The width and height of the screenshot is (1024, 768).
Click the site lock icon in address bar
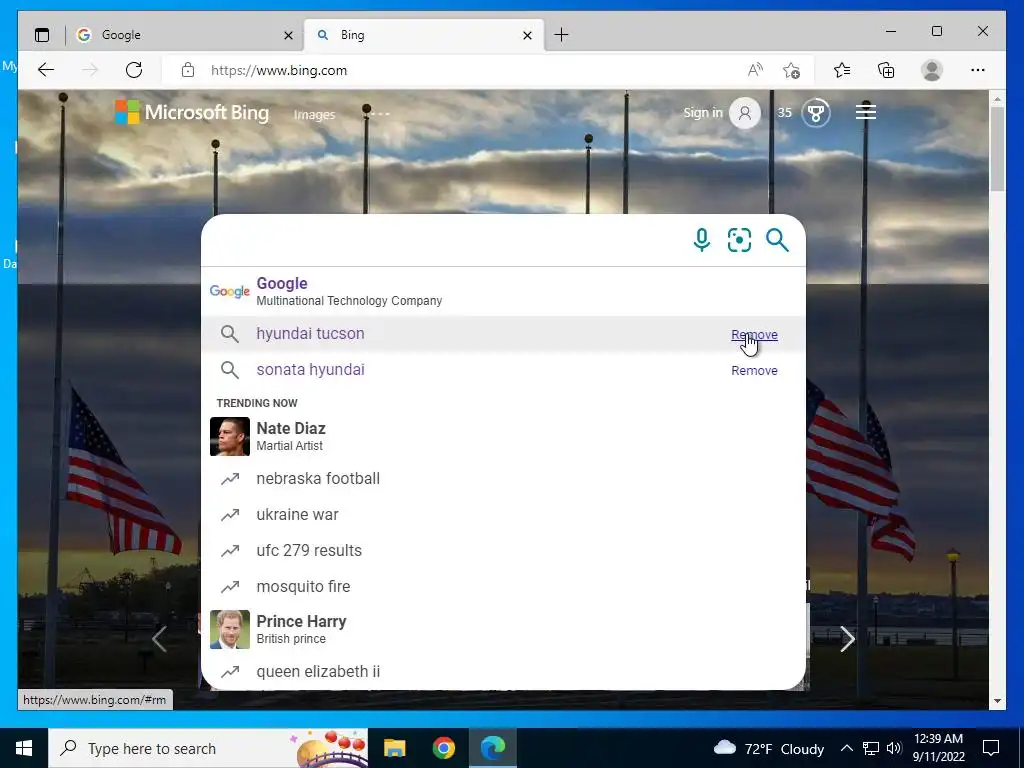(x=188, y=70)
